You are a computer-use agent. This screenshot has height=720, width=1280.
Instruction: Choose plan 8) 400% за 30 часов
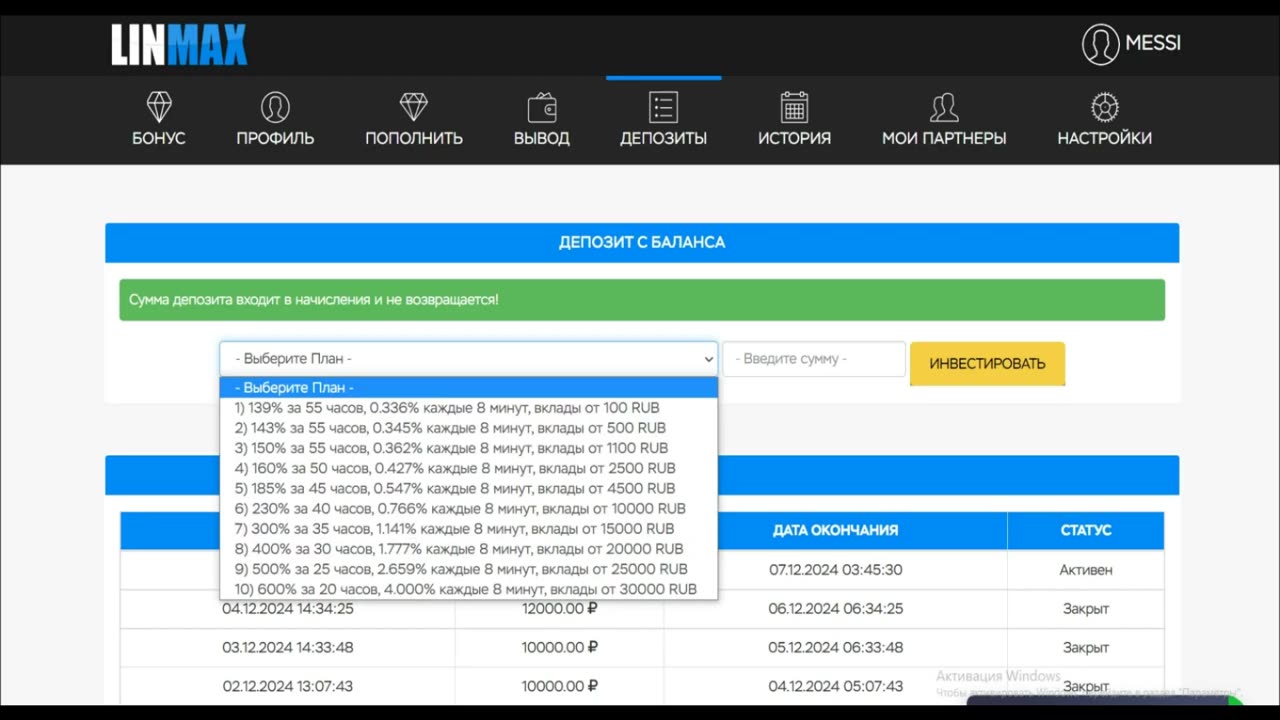tap(469, 549)
